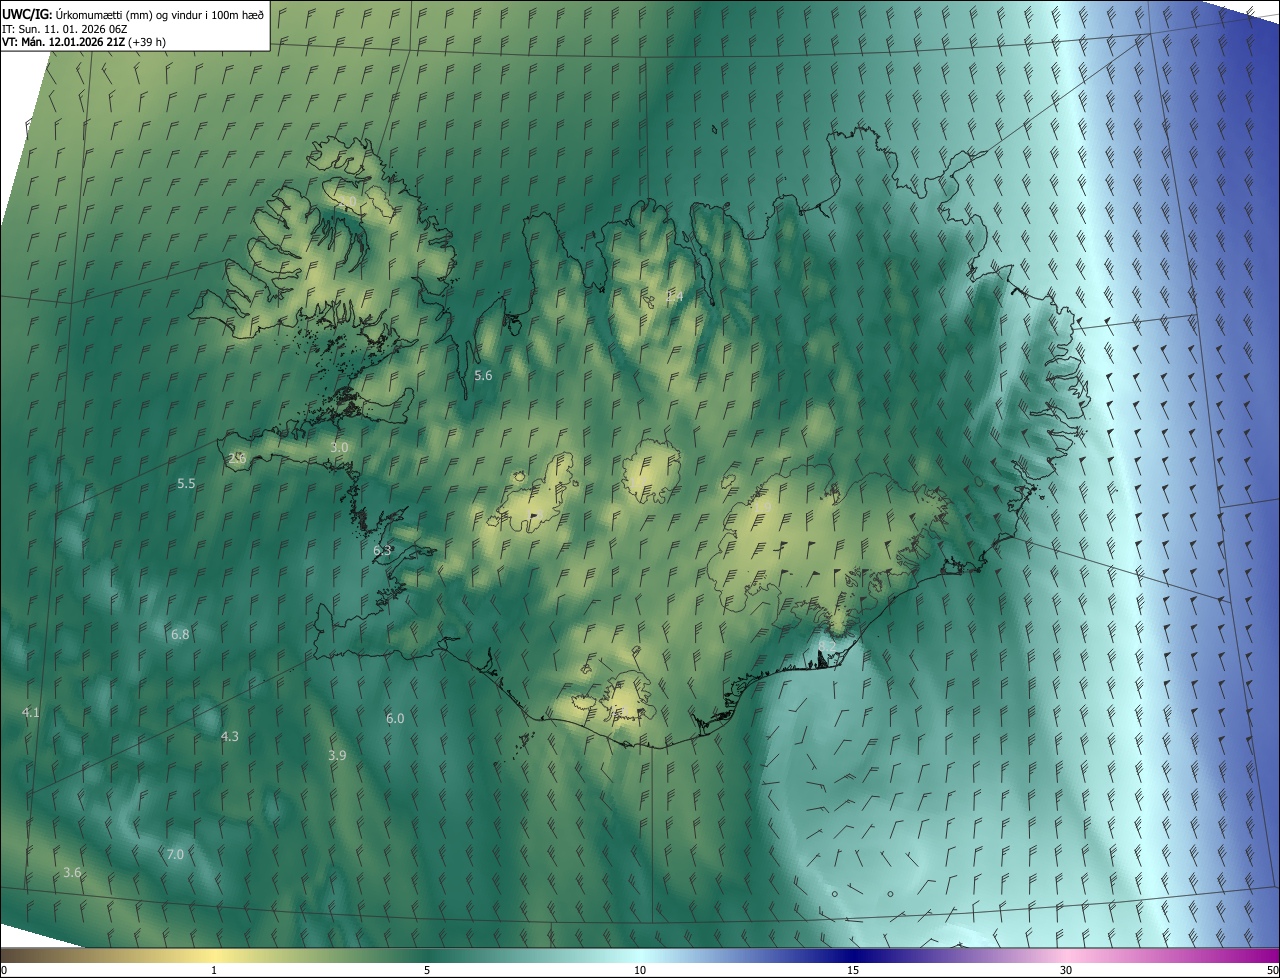
Task: Click the 6.8 value label on the map
Action: click(x=180, y=634)
